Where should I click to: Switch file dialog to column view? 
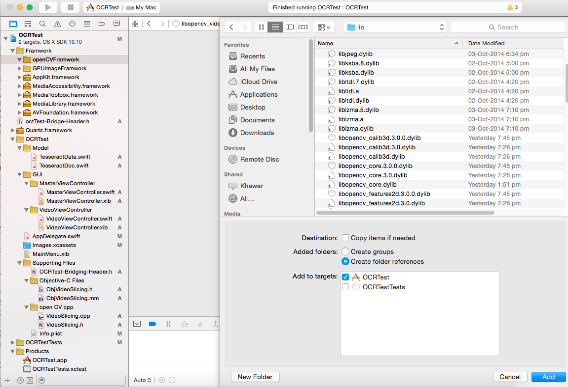(290, 27)
